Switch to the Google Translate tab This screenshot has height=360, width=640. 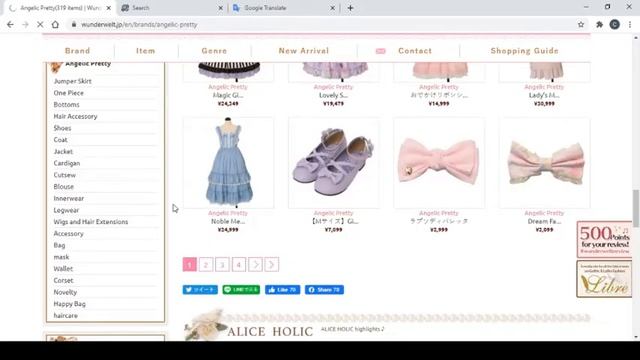tap(284, 8)
